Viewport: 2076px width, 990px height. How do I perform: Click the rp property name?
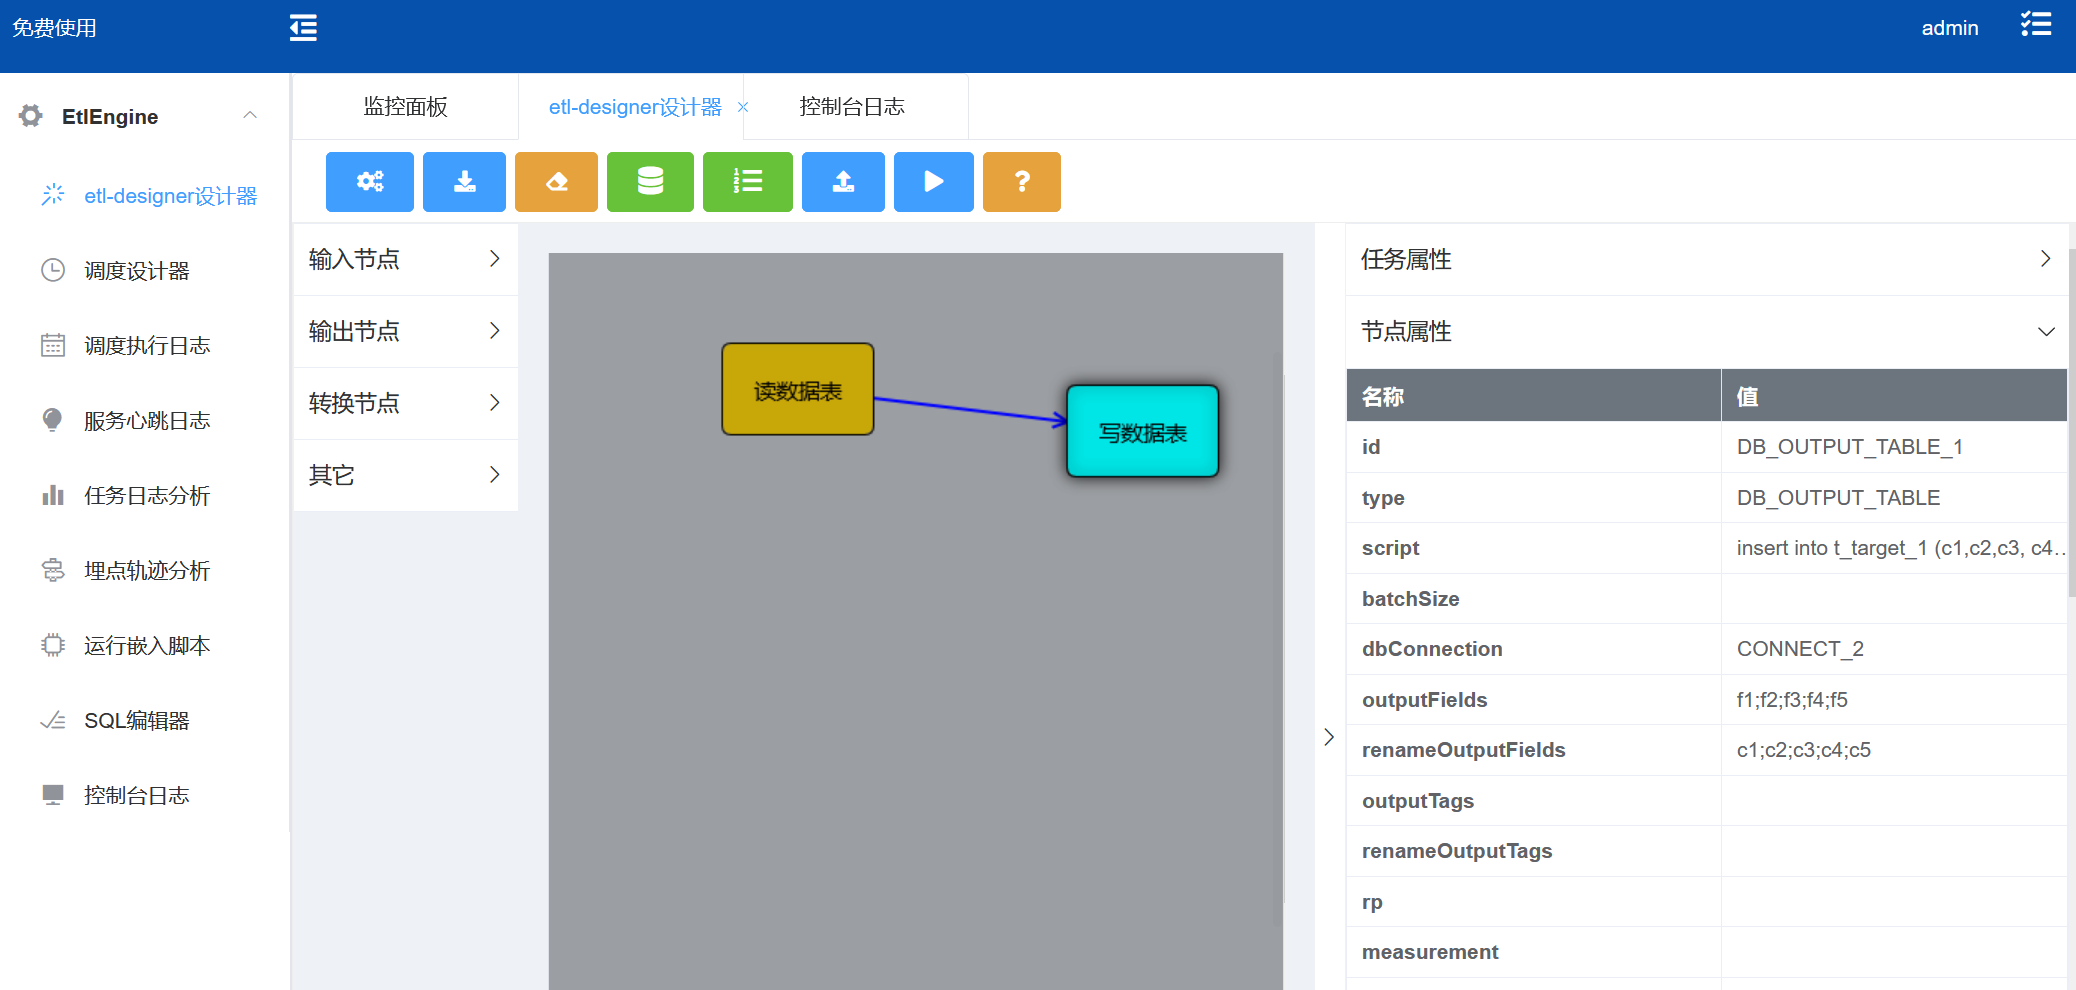click(1372, 902)
